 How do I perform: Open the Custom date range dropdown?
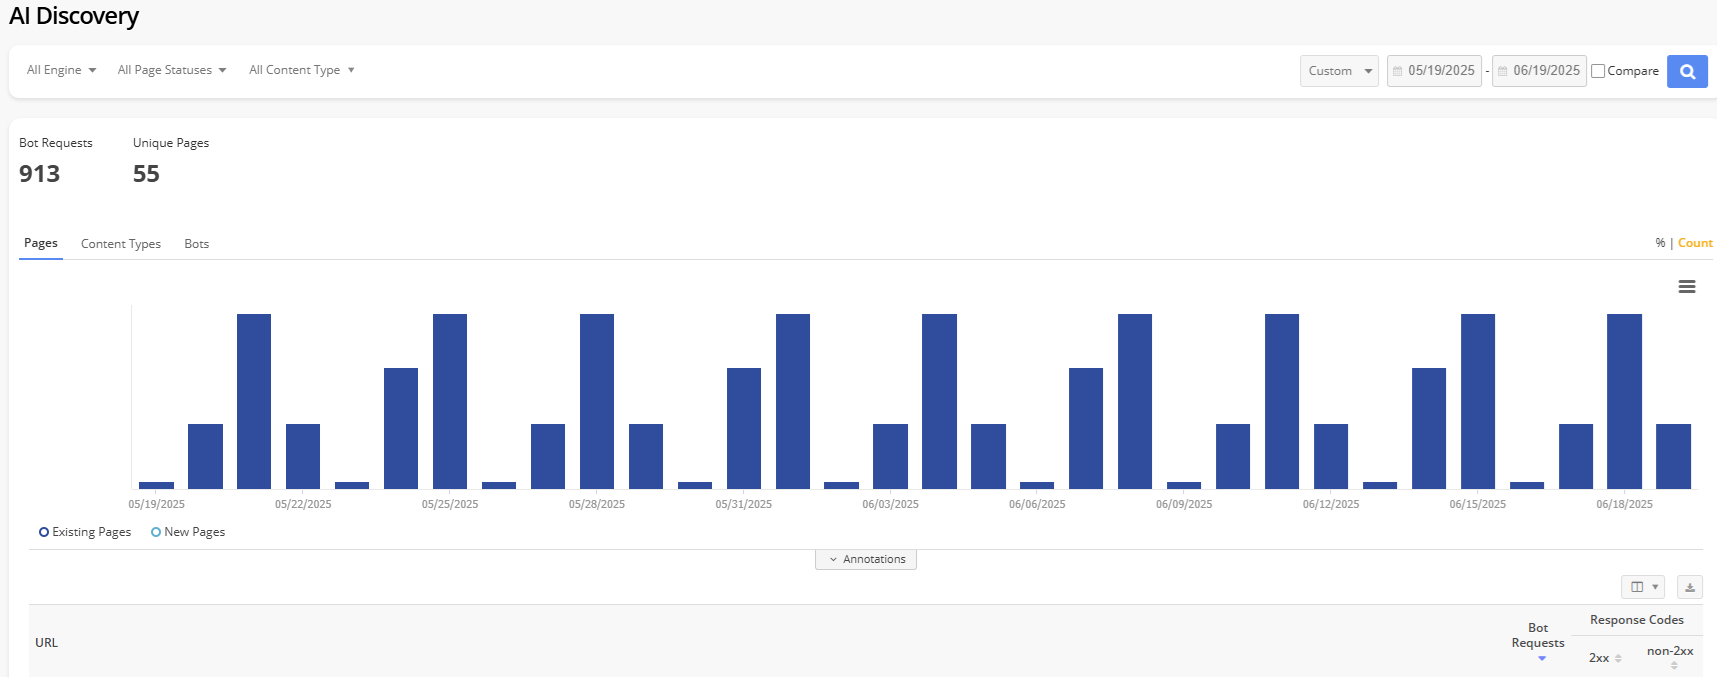click(1339, 71)
